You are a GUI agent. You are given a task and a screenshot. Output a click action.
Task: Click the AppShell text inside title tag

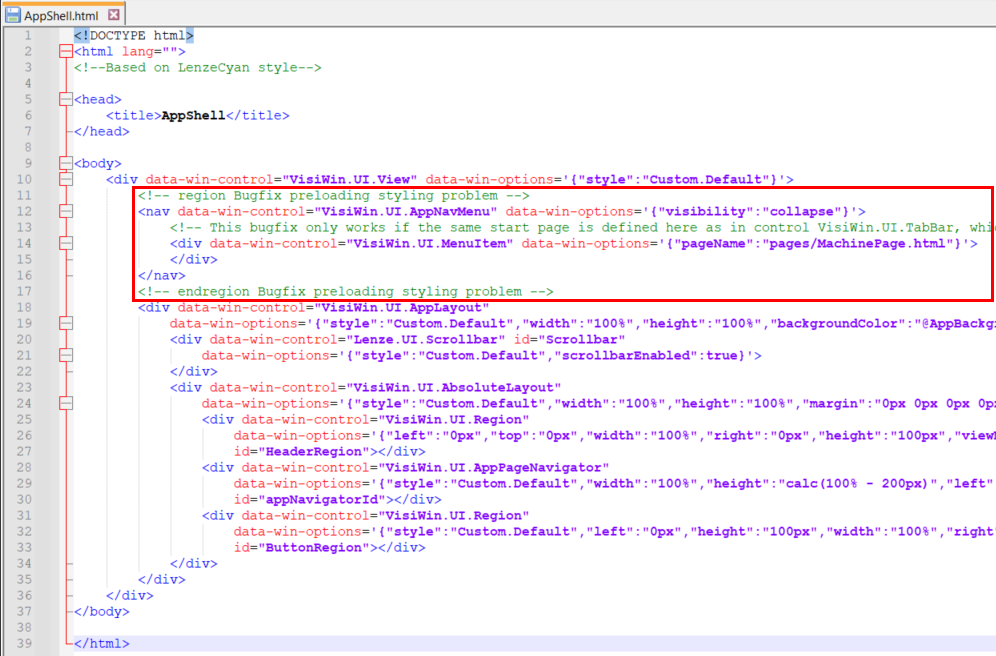tap(193, 116)
